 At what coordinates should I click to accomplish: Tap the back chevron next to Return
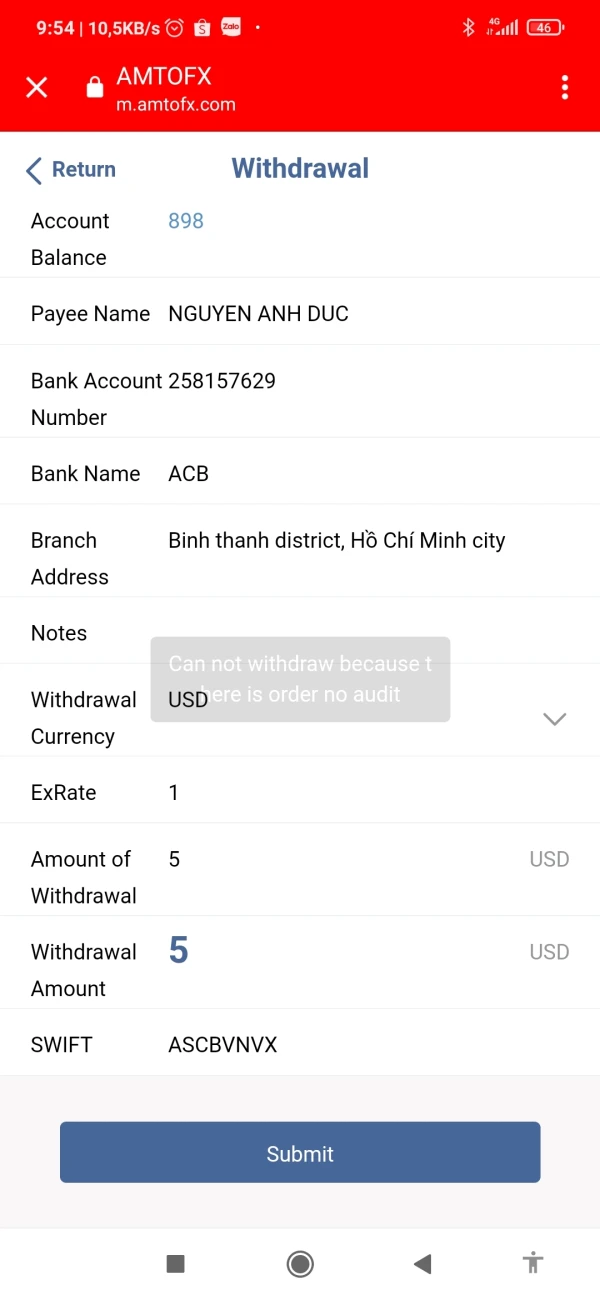click(34, 170)
